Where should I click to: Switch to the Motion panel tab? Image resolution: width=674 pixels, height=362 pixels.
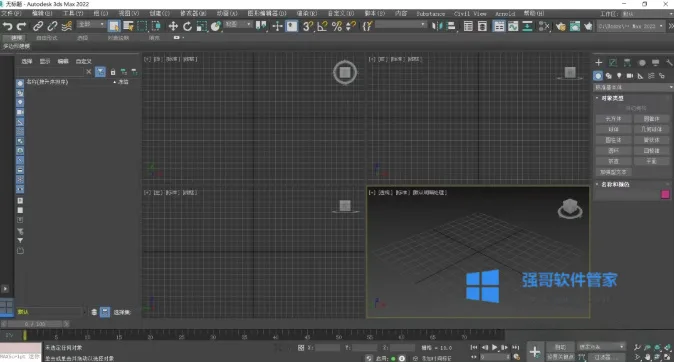[x=642, y=63]
